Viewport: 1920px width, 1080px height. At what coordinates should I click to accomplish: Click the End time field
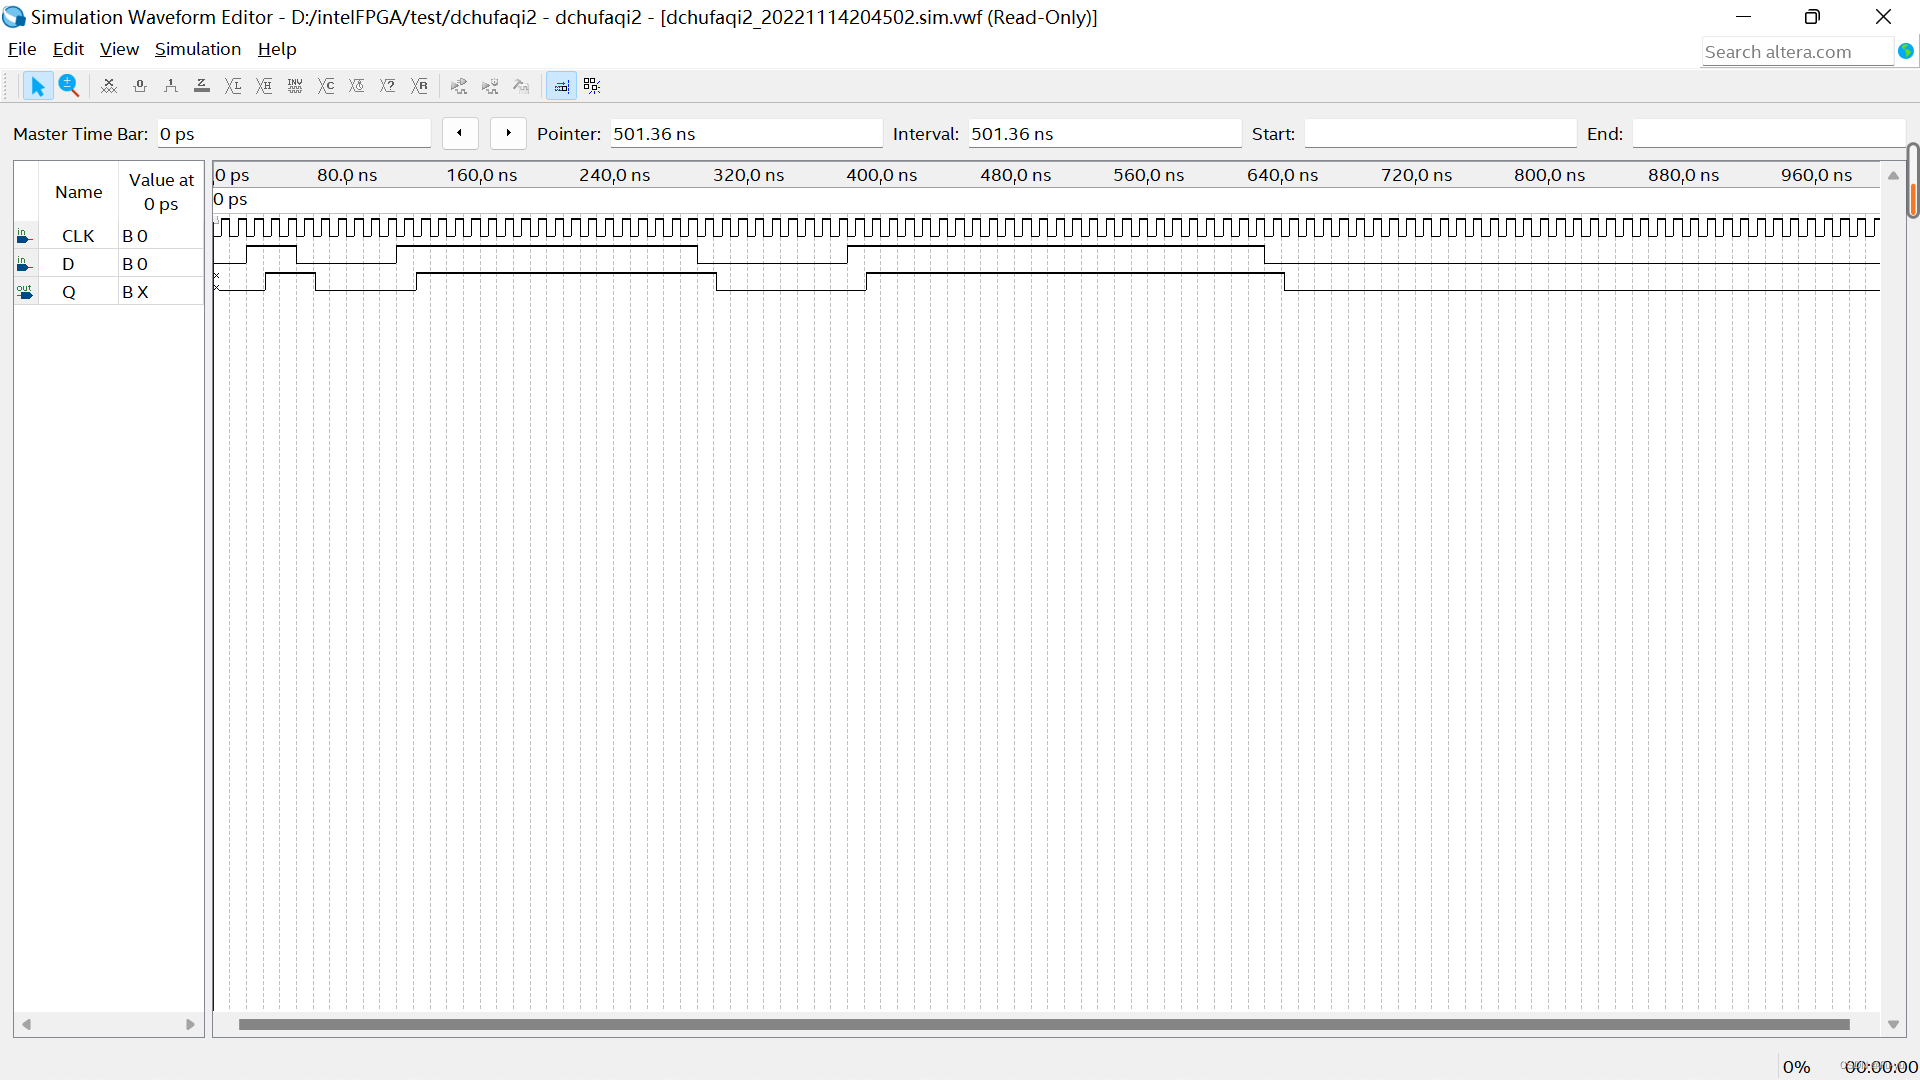1768,134
